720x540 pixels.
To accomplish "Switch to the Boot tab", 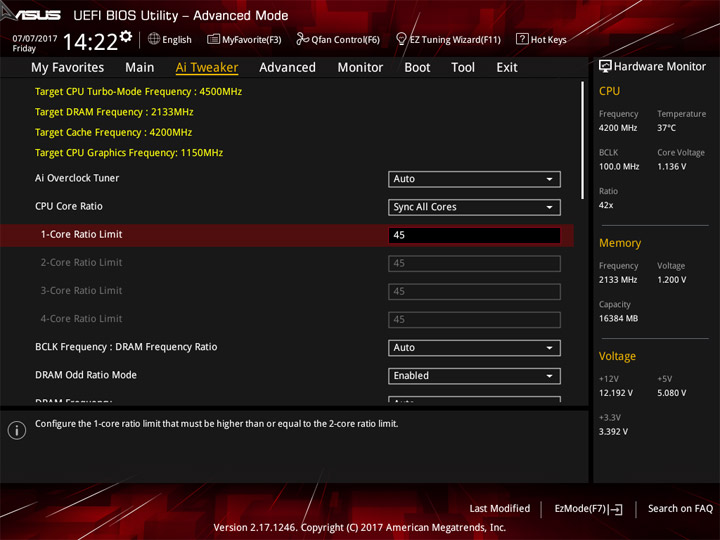I will (417, 68).
